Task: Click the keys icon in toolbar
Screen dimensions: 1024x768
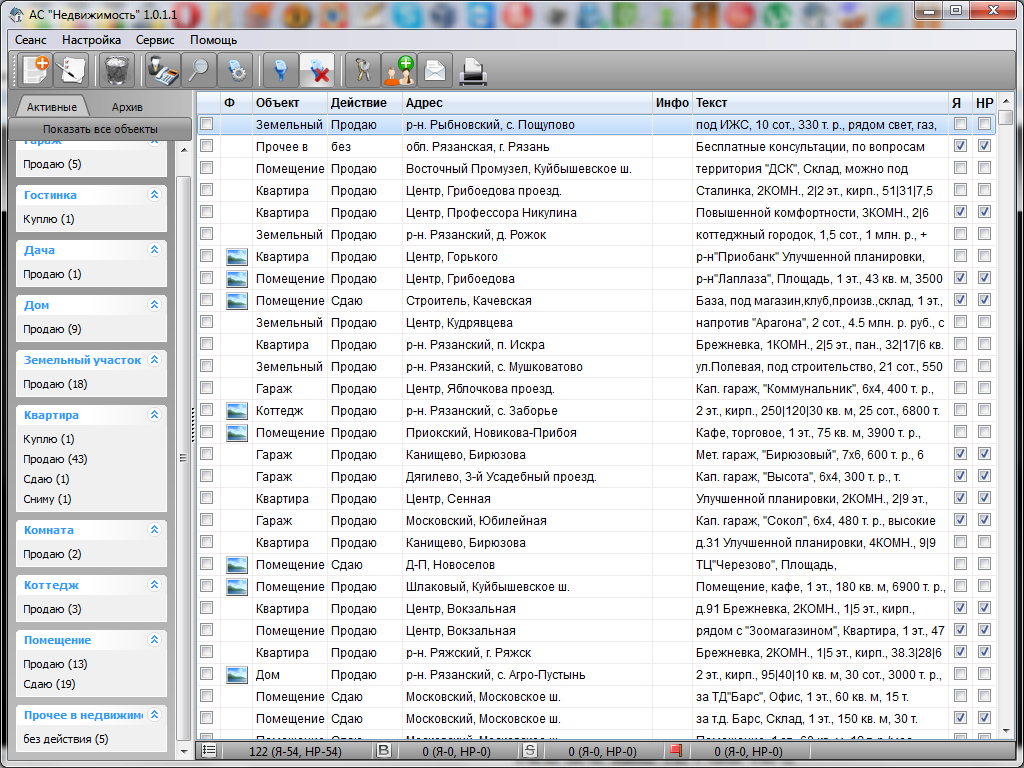Action: pos(363,70)
